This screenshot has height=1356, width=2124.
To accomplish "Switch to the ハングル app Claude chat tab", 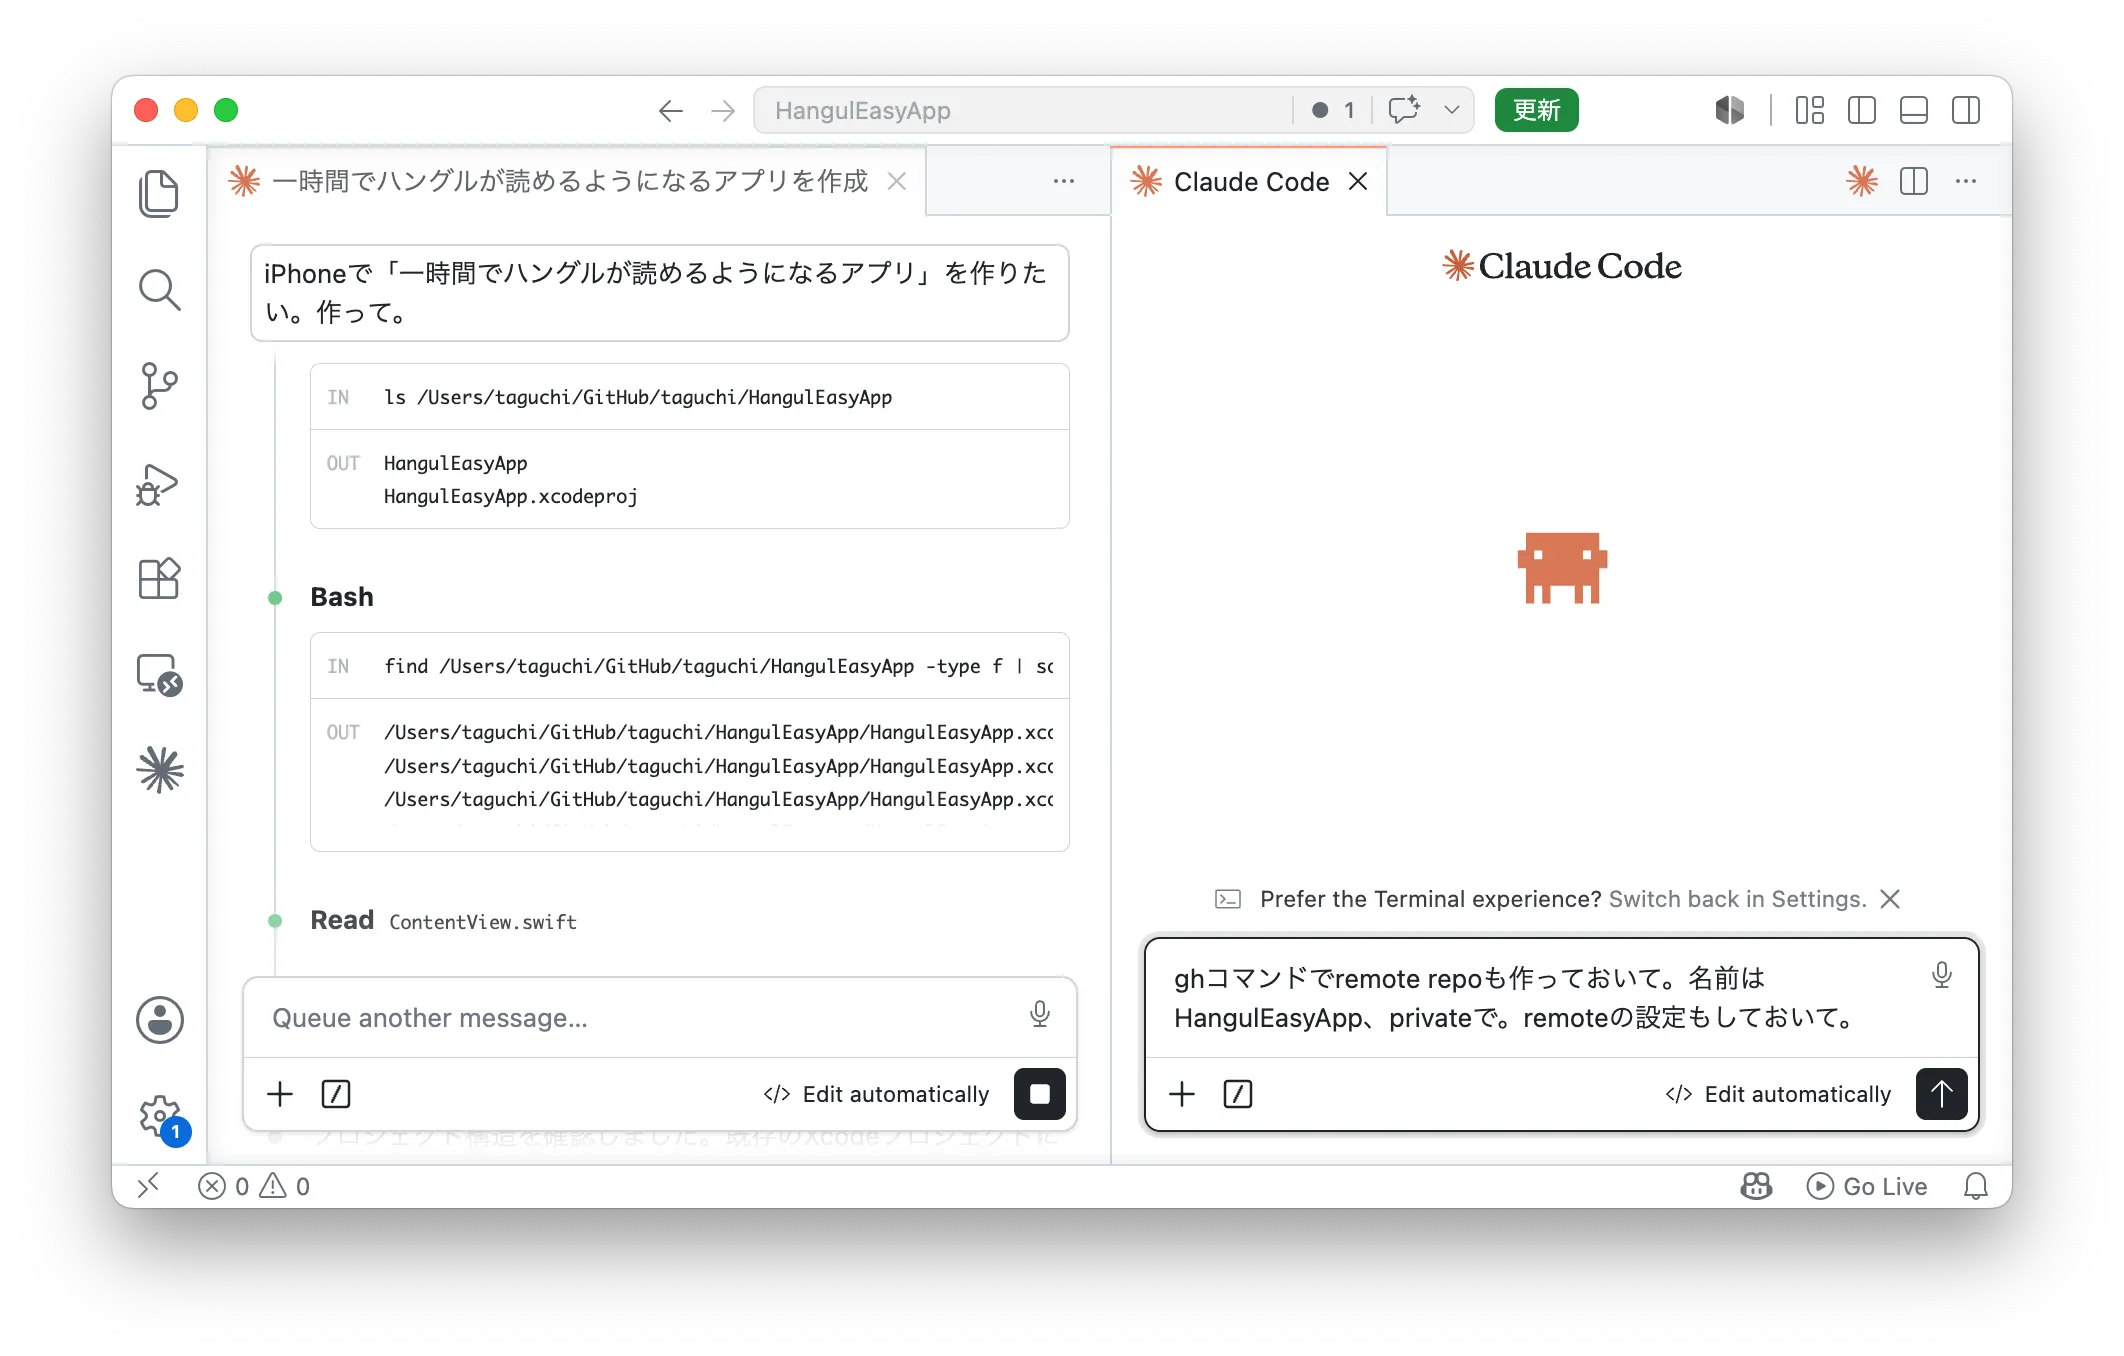I will (x=568, y=181).
